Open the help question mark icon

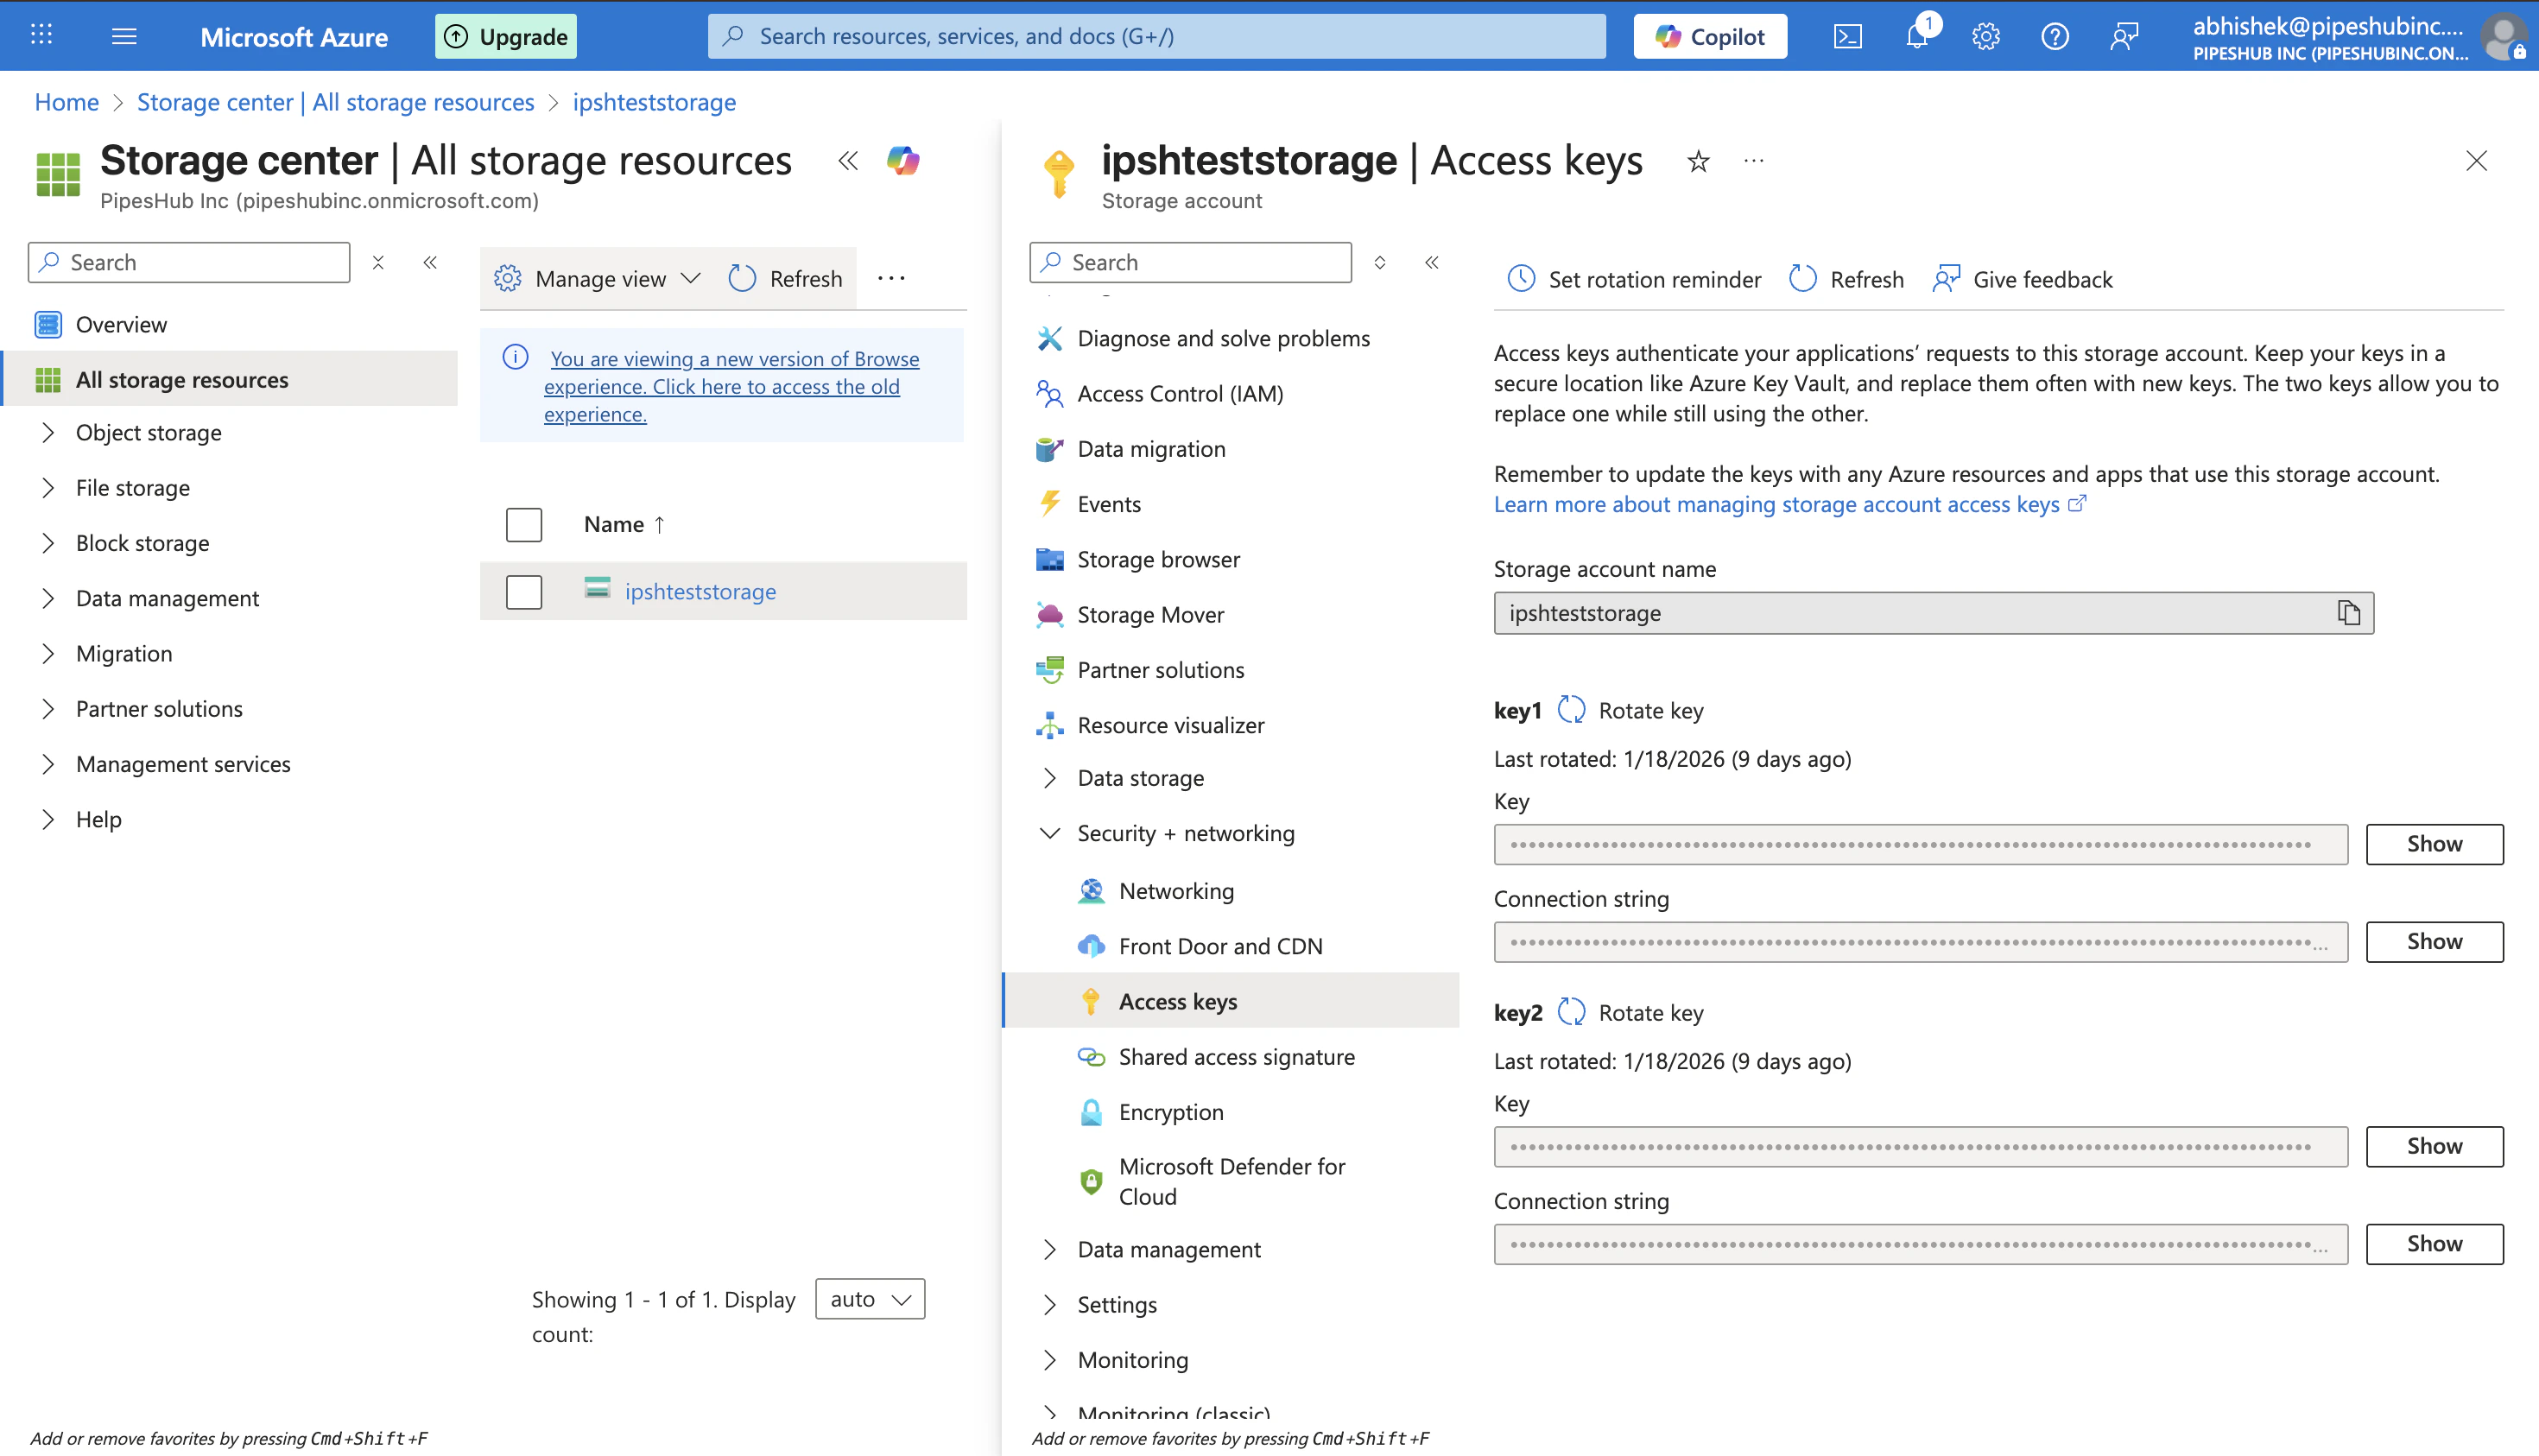(x=2055, y=36)
